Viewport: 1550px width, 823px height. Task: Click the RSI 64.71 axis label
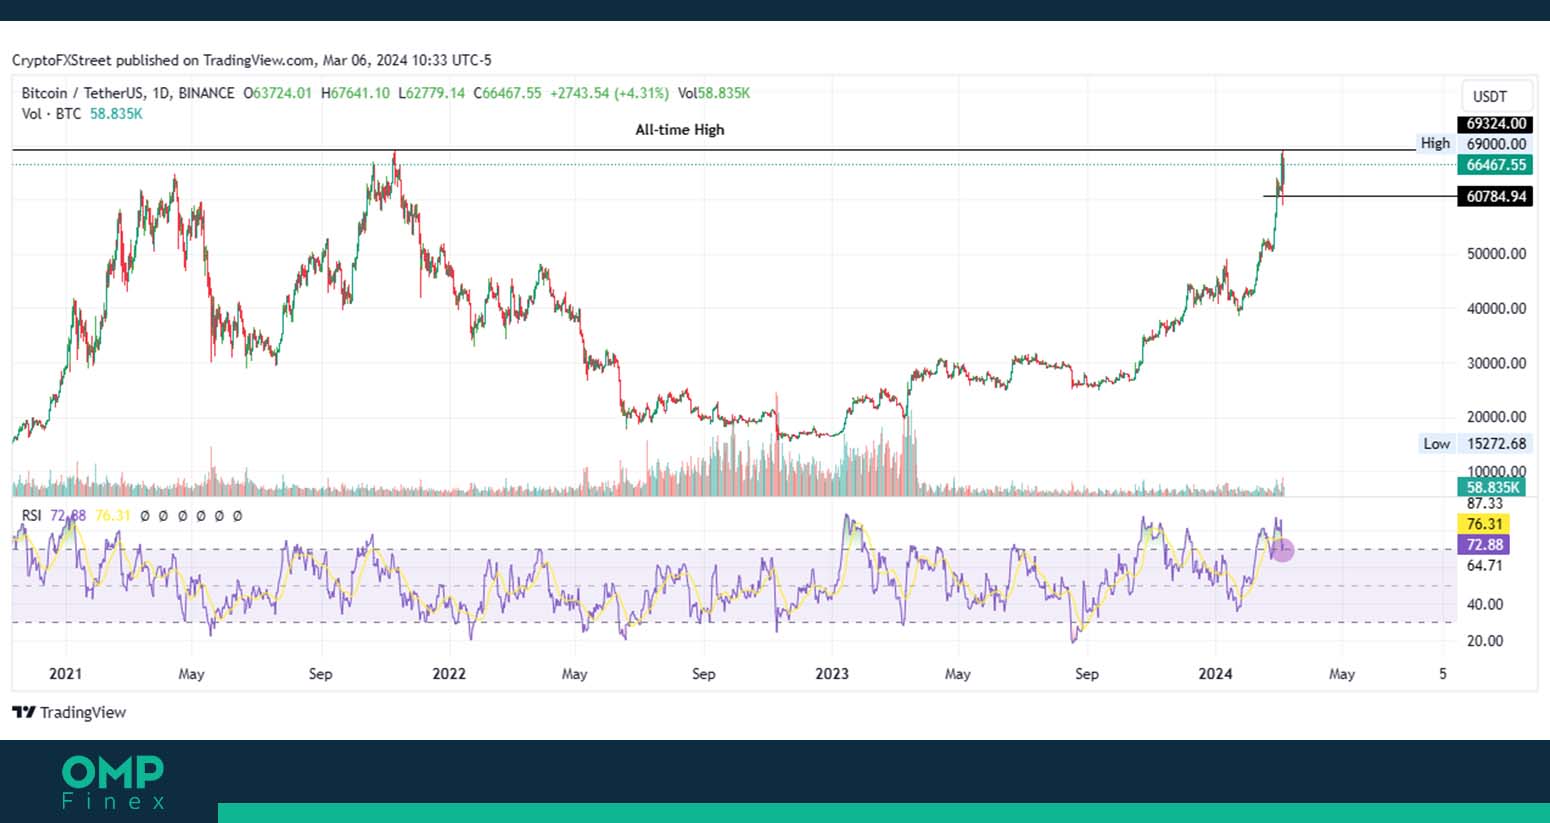[1485, 566]
